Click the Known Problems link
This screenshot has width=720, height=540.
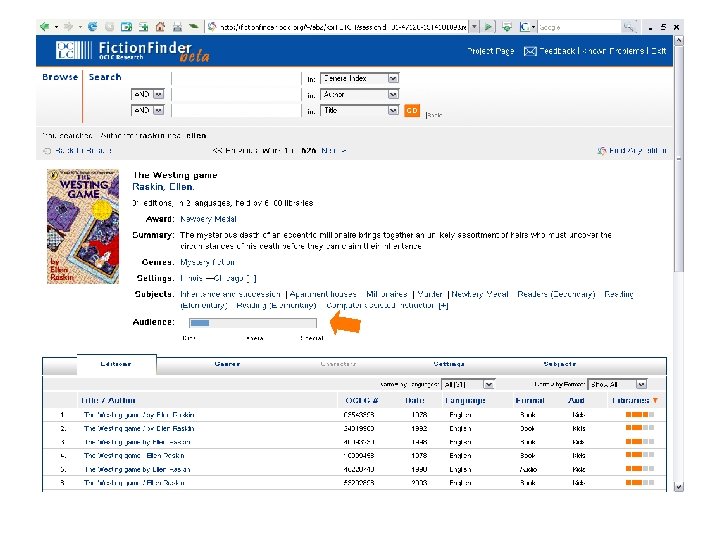[613, 51]
